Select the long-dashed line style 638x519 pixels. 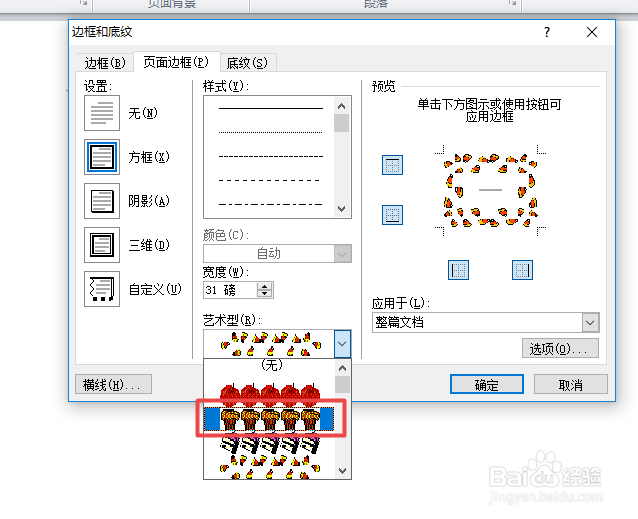(271, 180)
